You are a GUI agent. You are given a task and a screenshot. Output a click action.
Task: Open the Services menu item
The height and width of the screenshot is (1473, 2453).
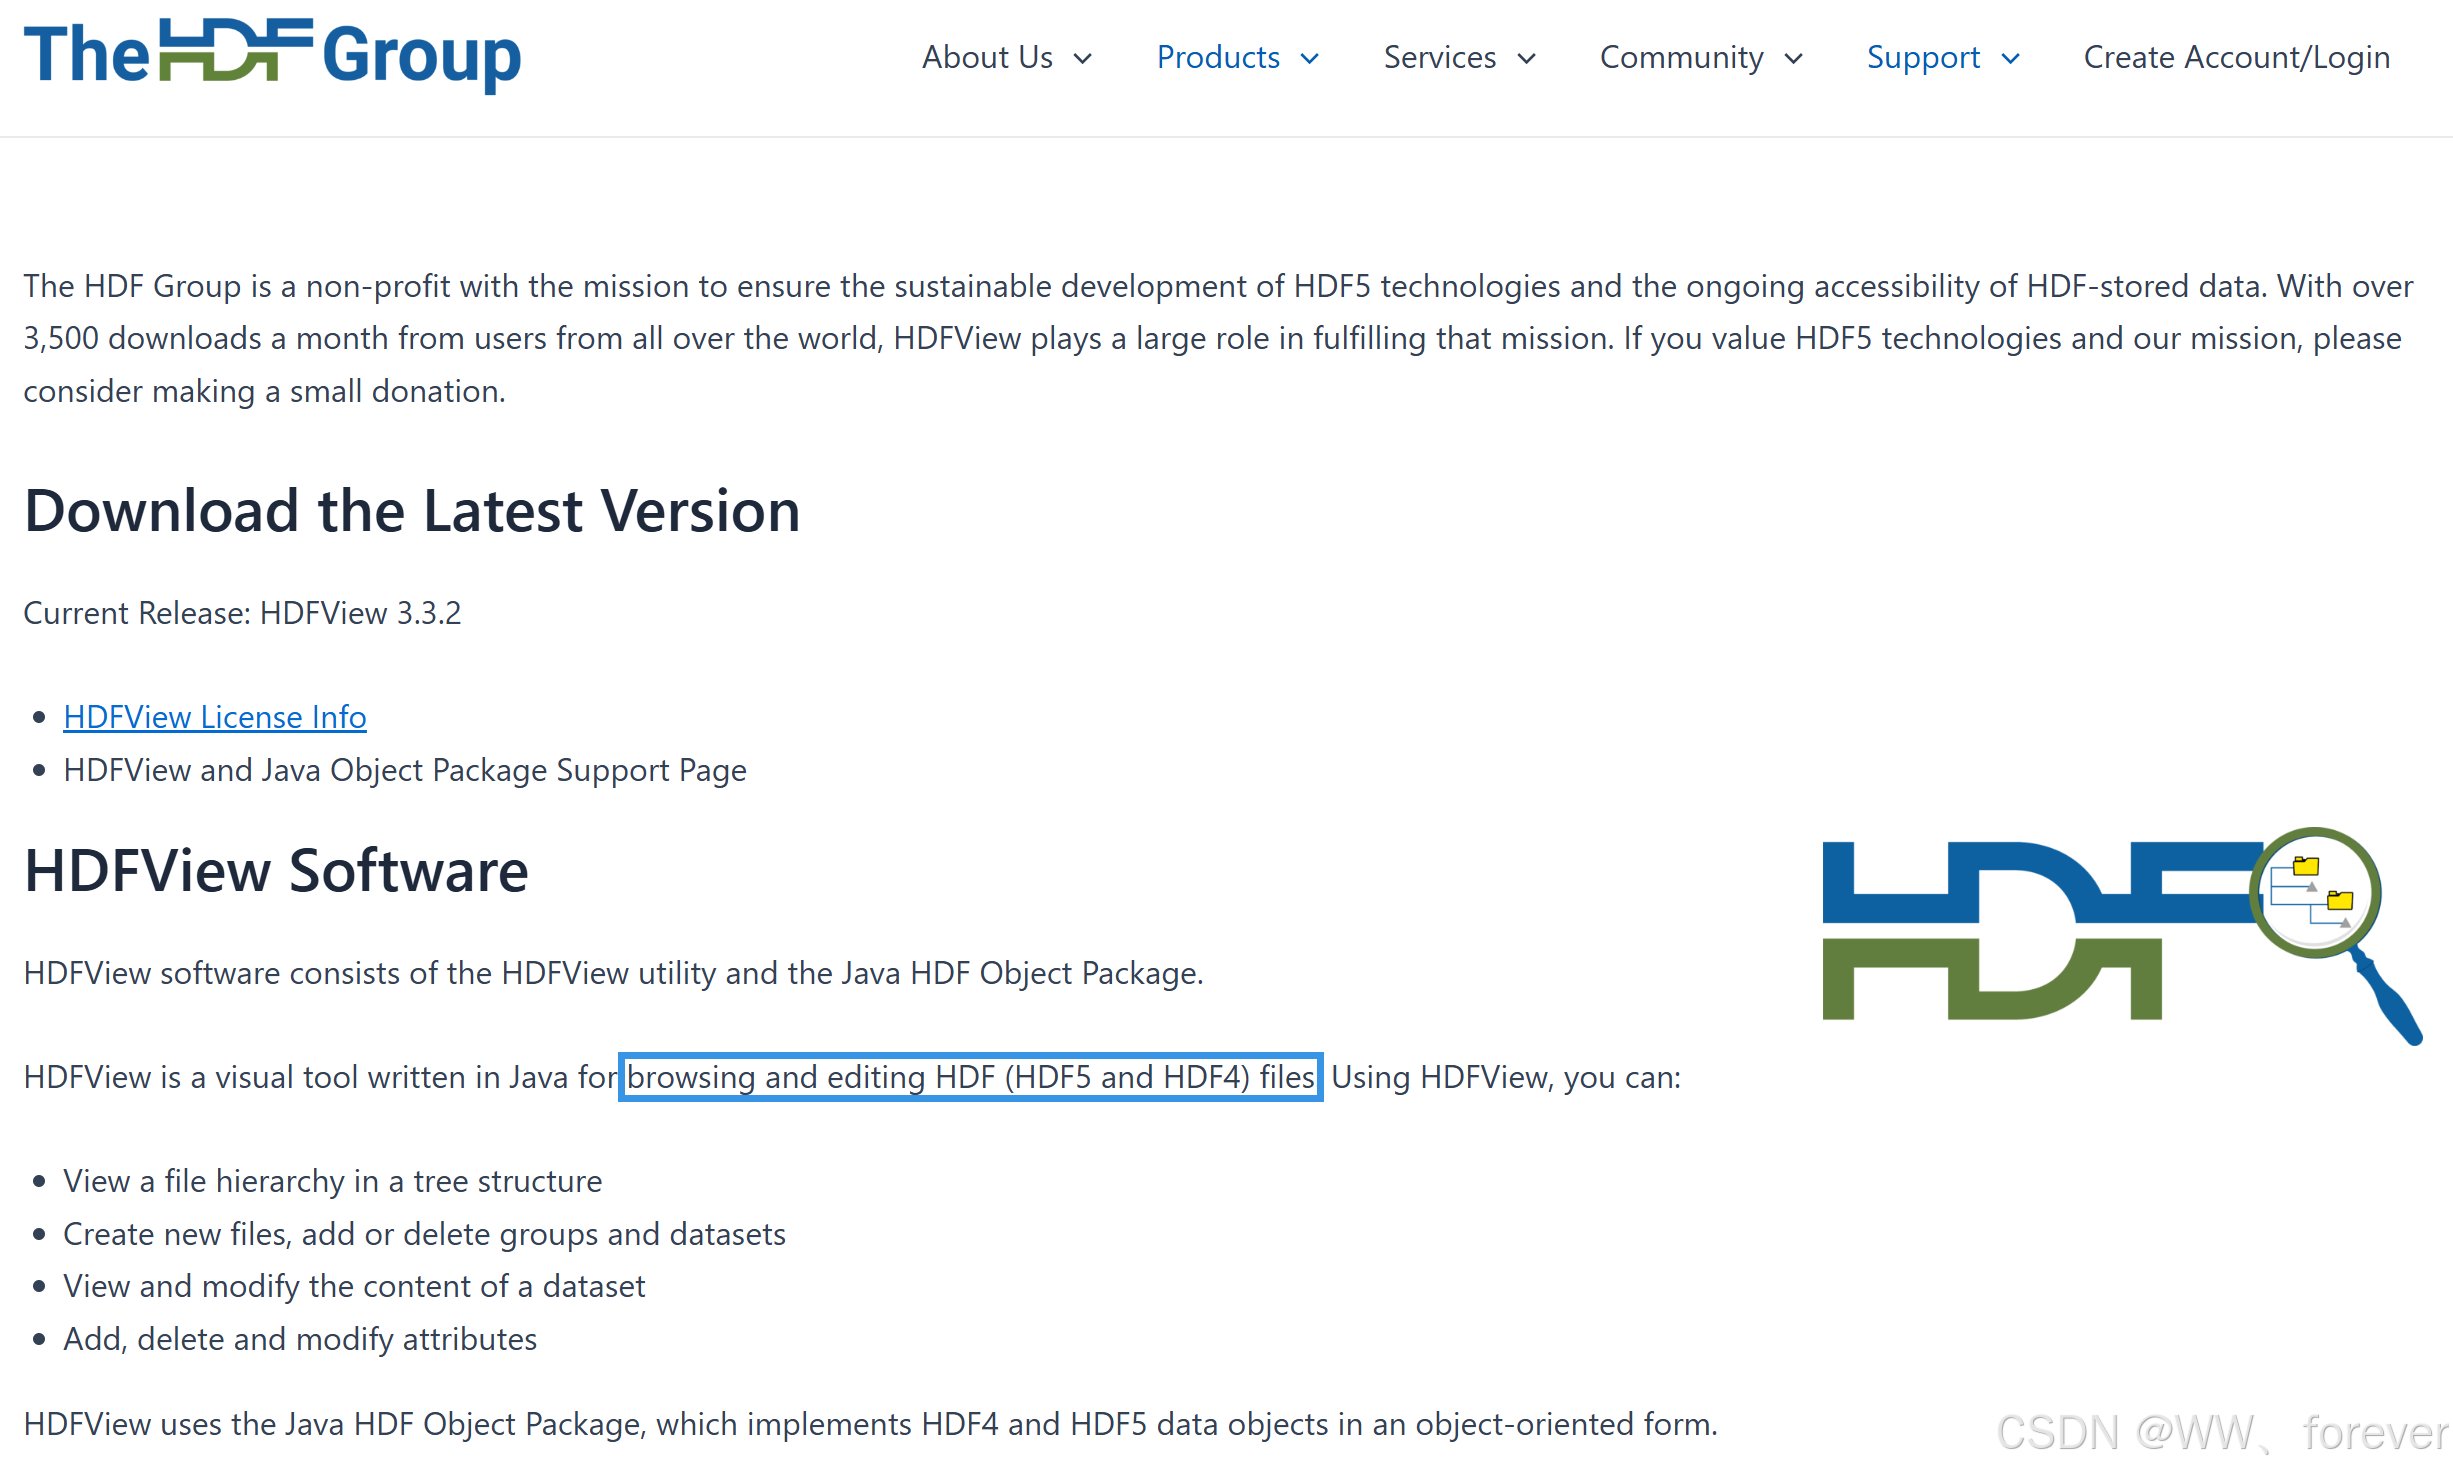[x=1439, y=57]
